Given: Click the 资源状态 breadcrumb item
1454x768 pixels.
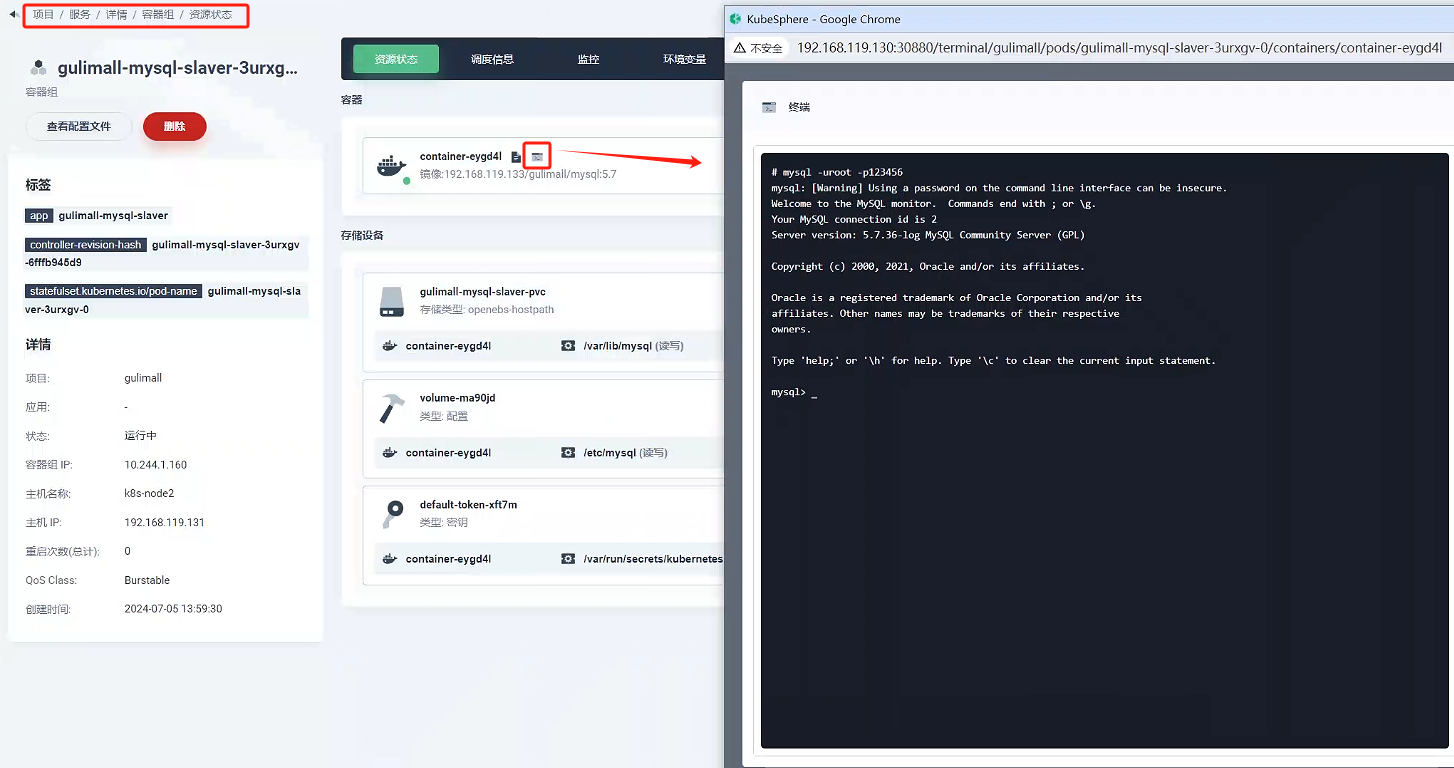Looking at the screenshot, I should pos(211,15).
